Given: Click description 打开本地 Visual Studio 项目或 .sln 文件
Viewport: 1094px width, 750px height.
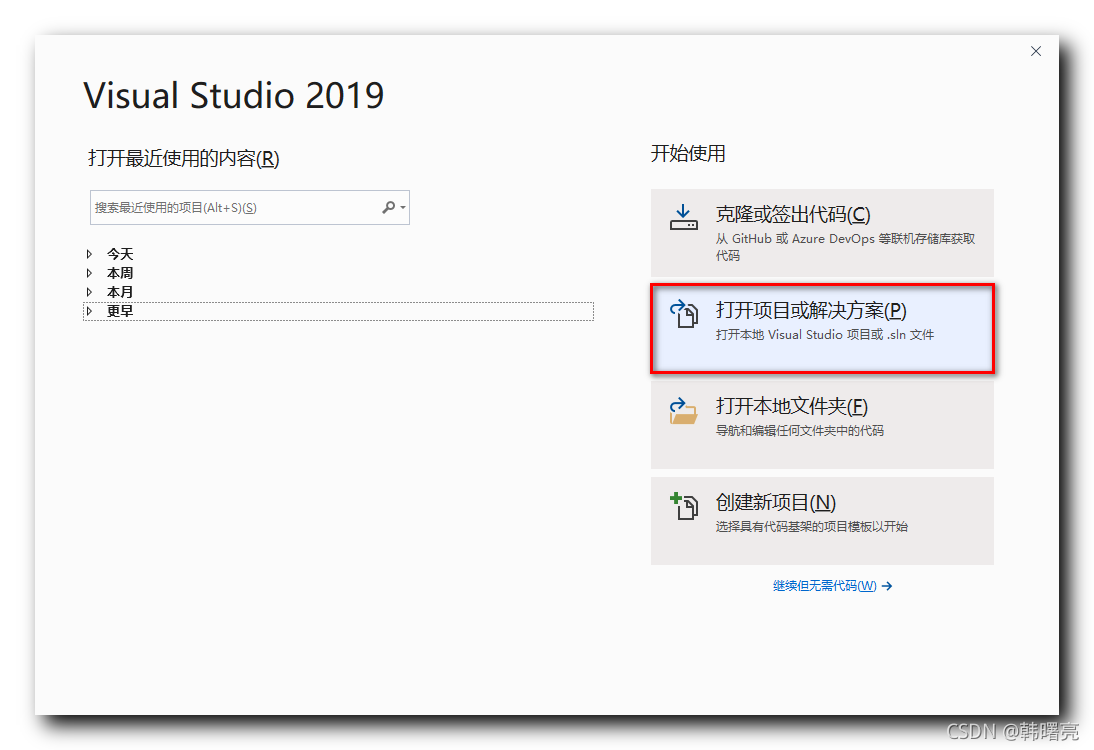Looking at the screenshot, I should coord(825,335).
